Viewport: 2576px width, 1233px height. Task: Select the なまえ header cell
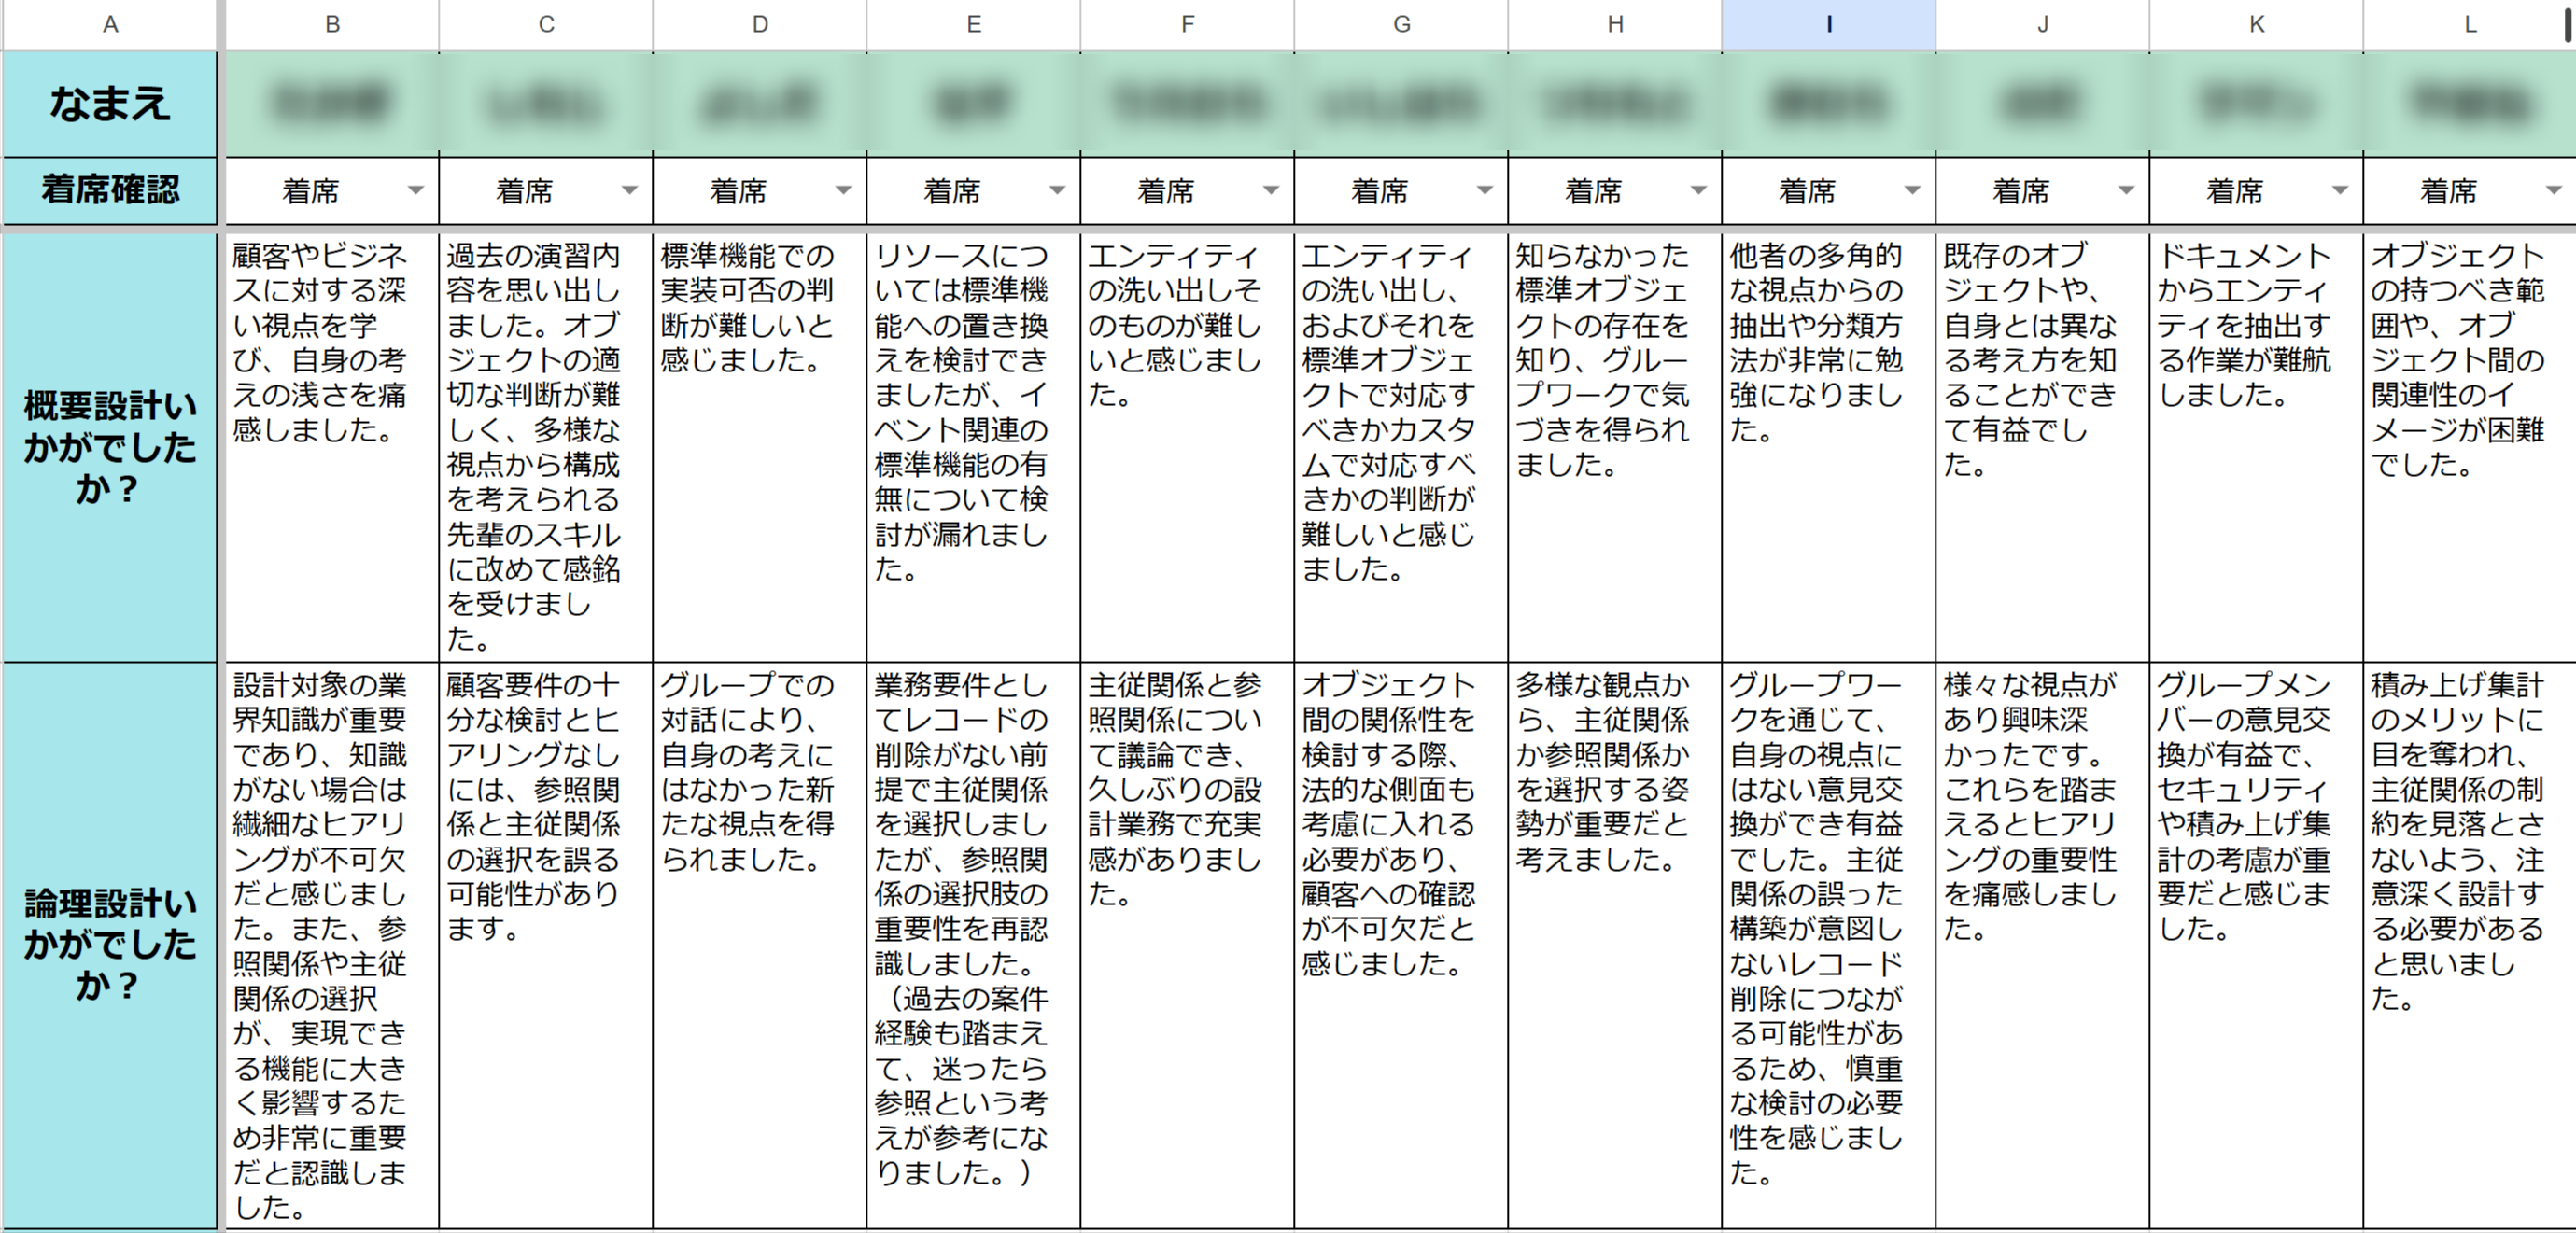pyautogui.click(x=110, y=104)
